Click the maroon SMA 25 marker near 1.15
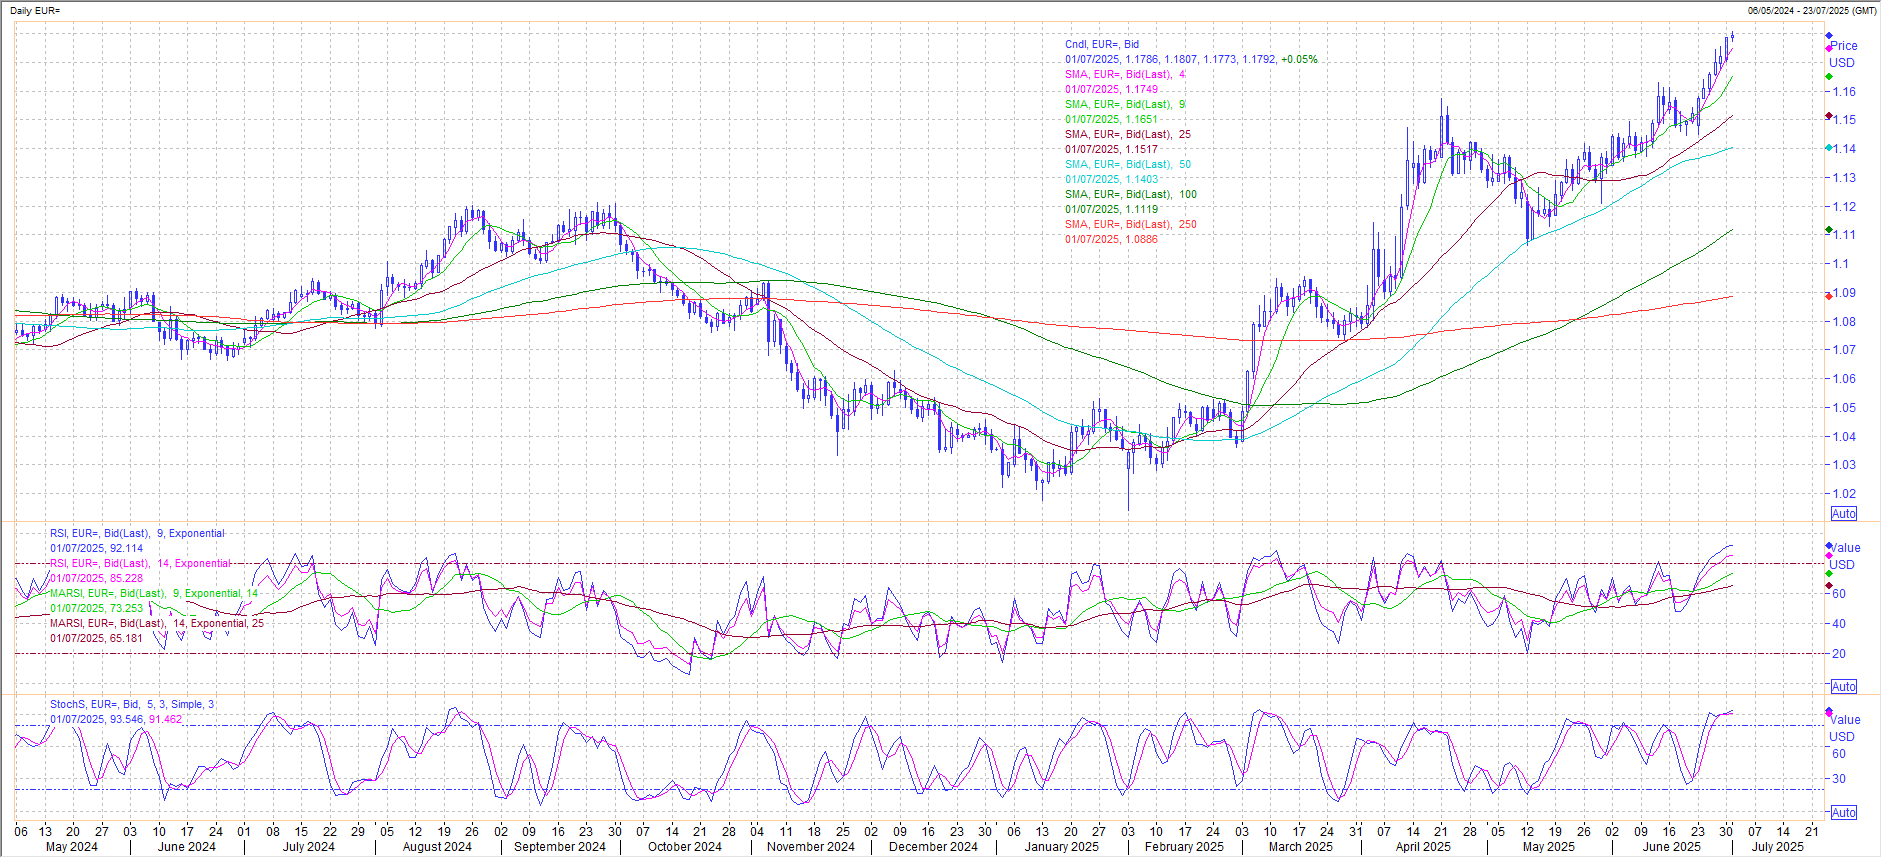 [x=1829, y=117]
